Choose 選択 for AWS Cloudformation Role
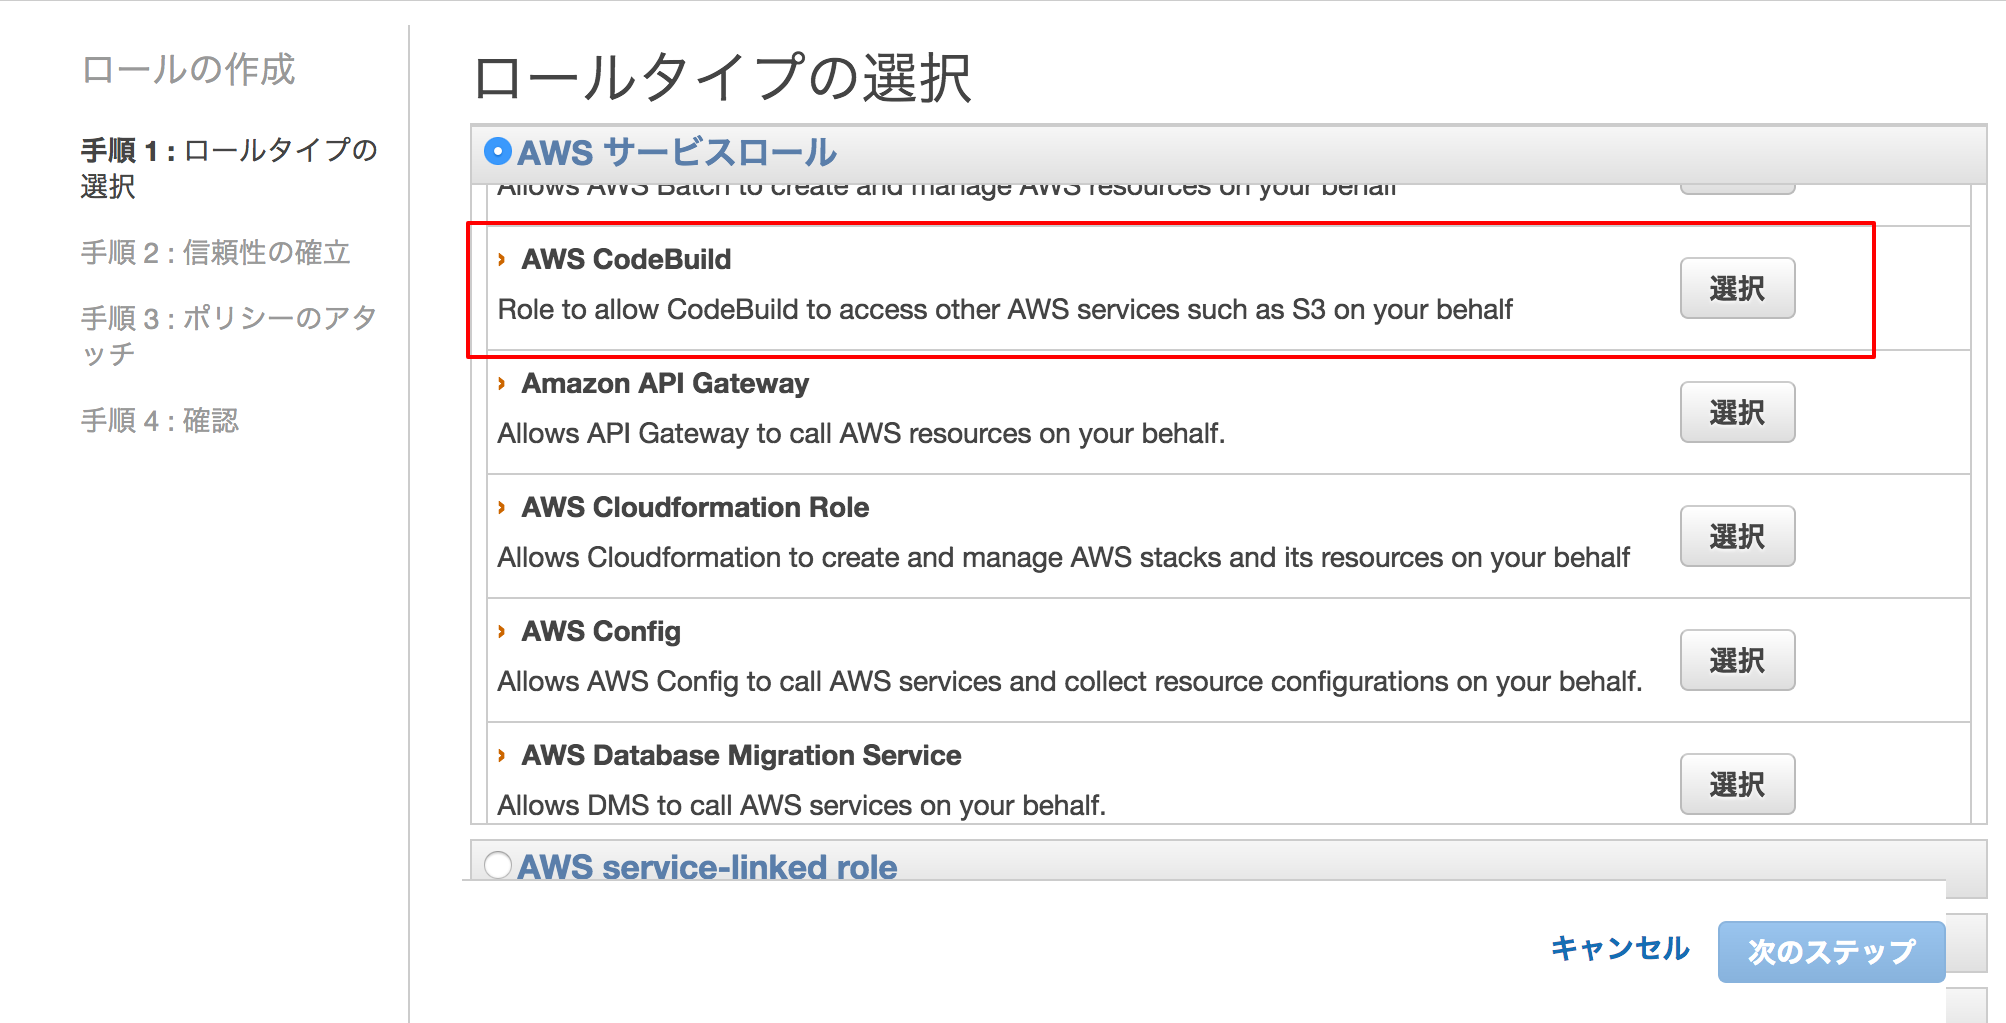2006x1023 pixels. (1737, 536)
